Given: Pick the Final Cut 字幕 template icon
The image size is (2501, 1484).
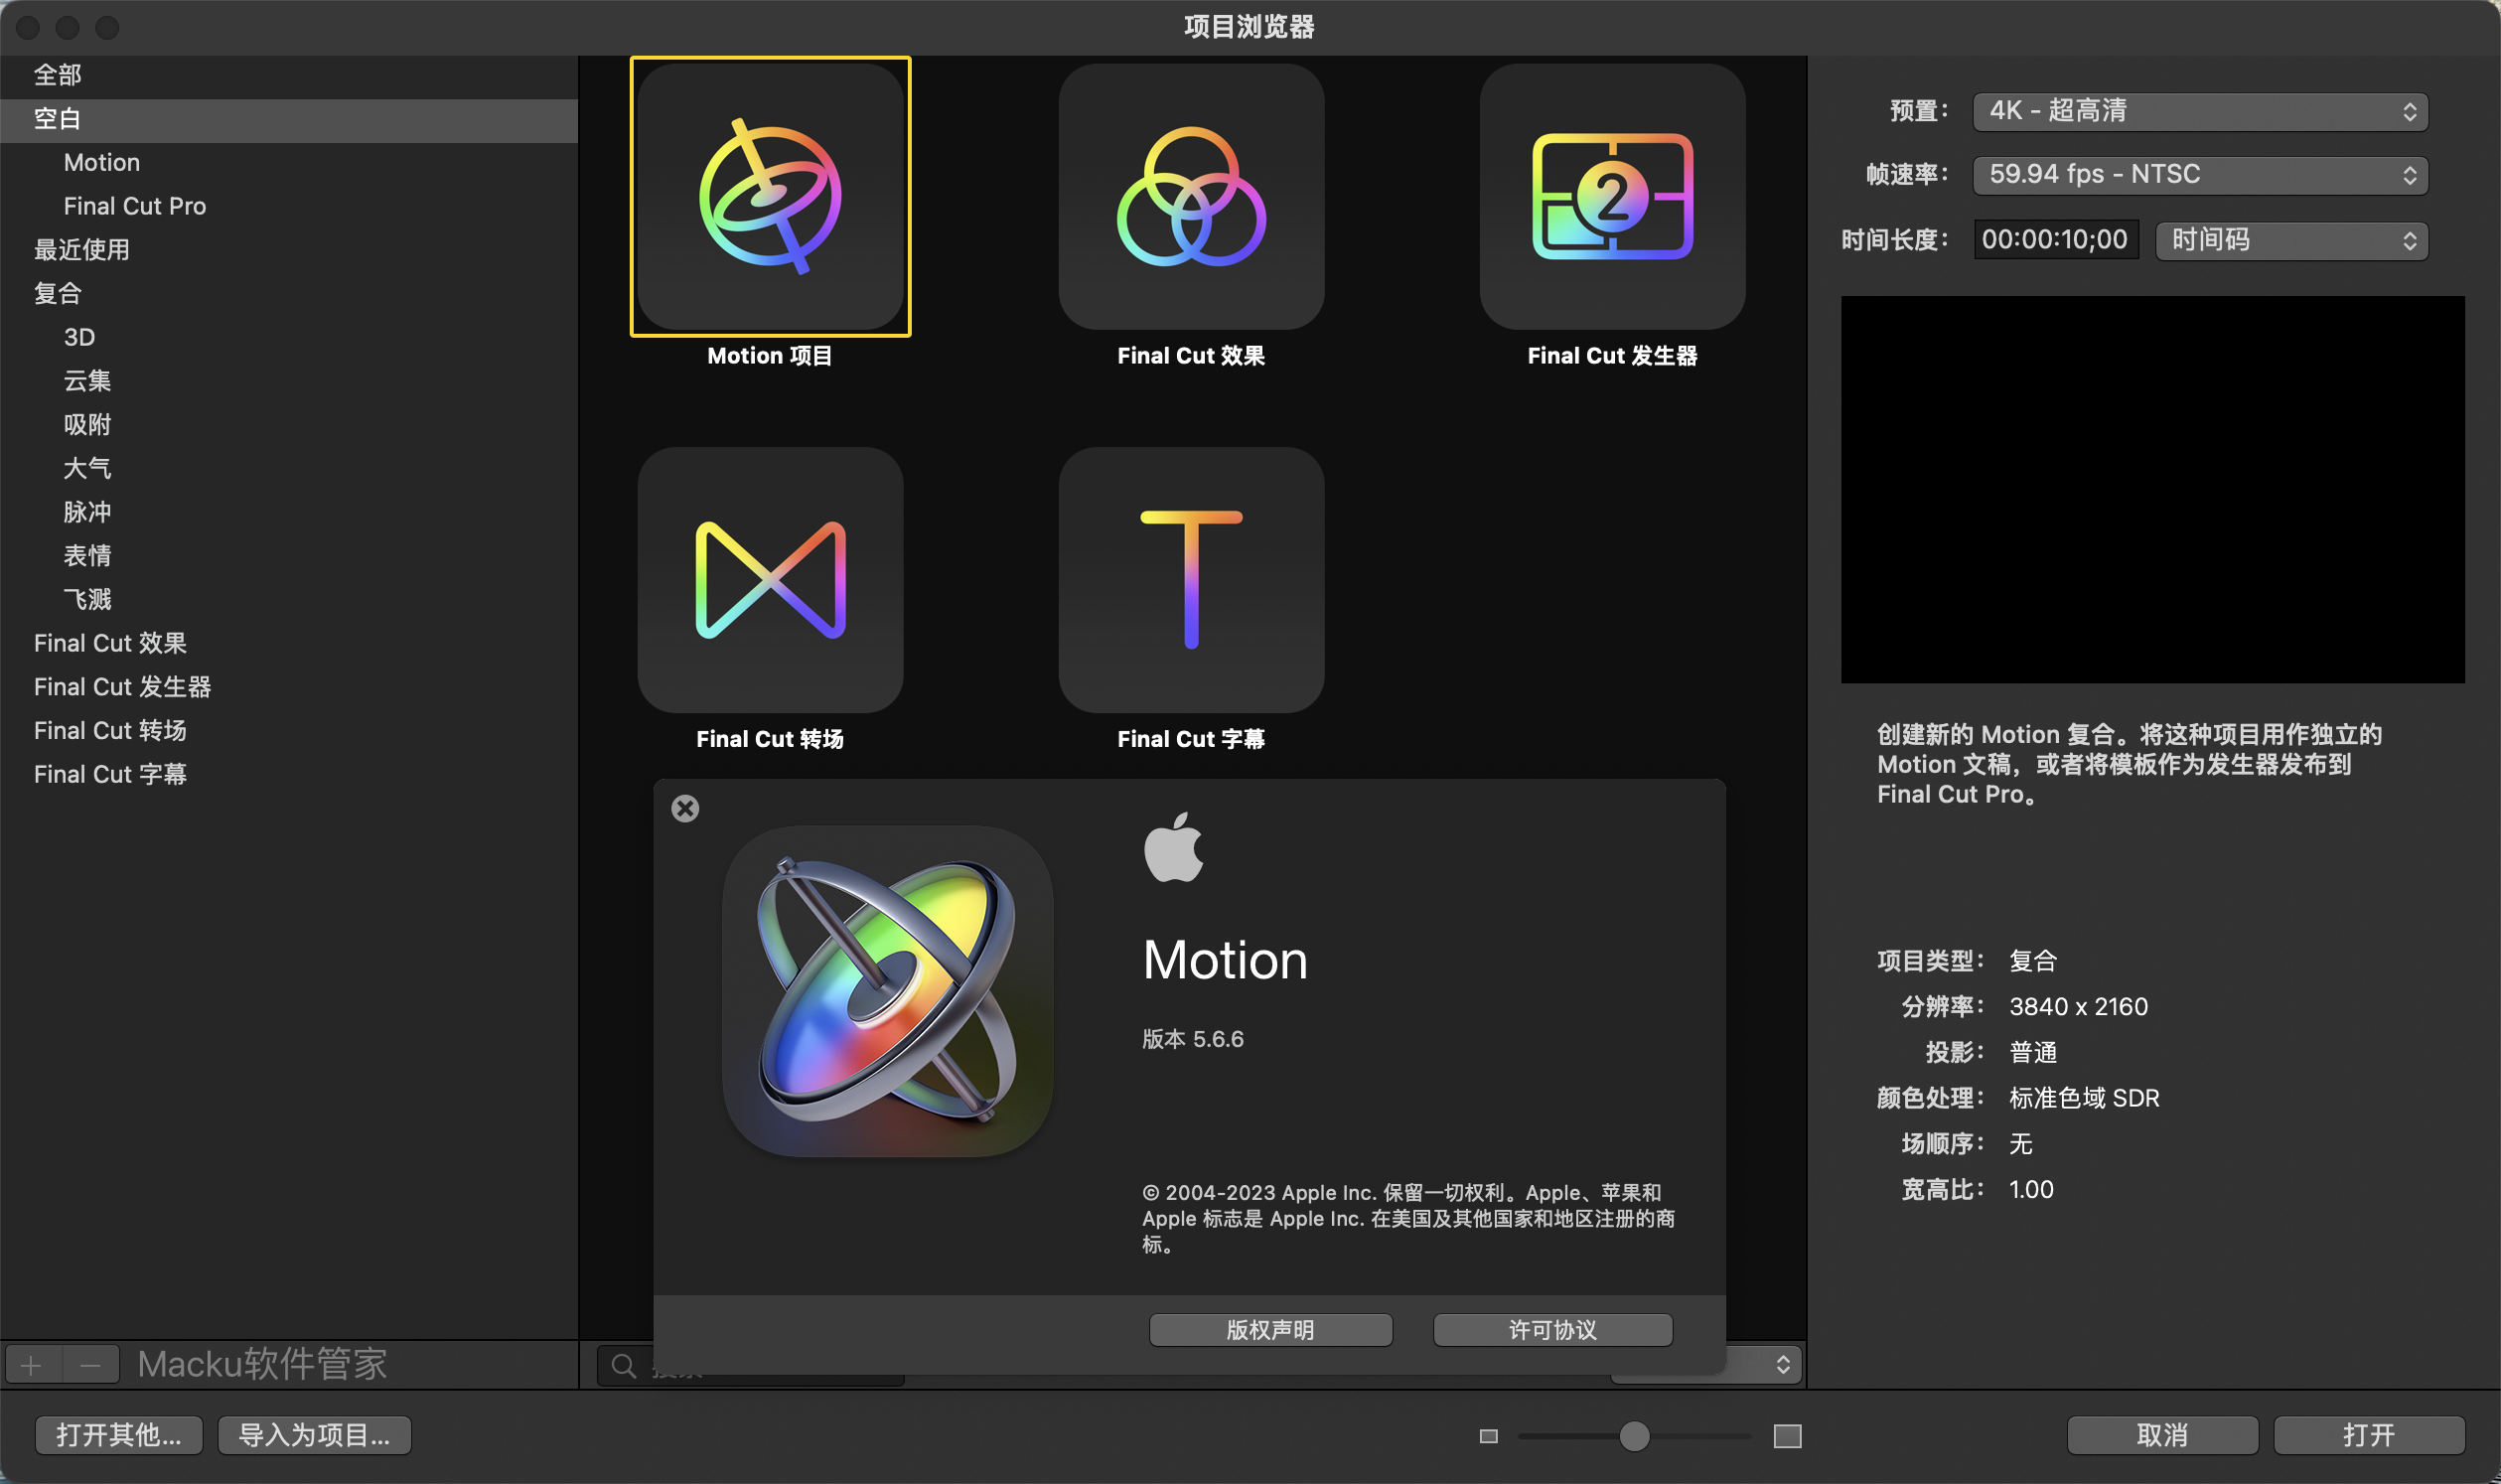Looking at the screenshot, I should click(x=1191, y=579).
